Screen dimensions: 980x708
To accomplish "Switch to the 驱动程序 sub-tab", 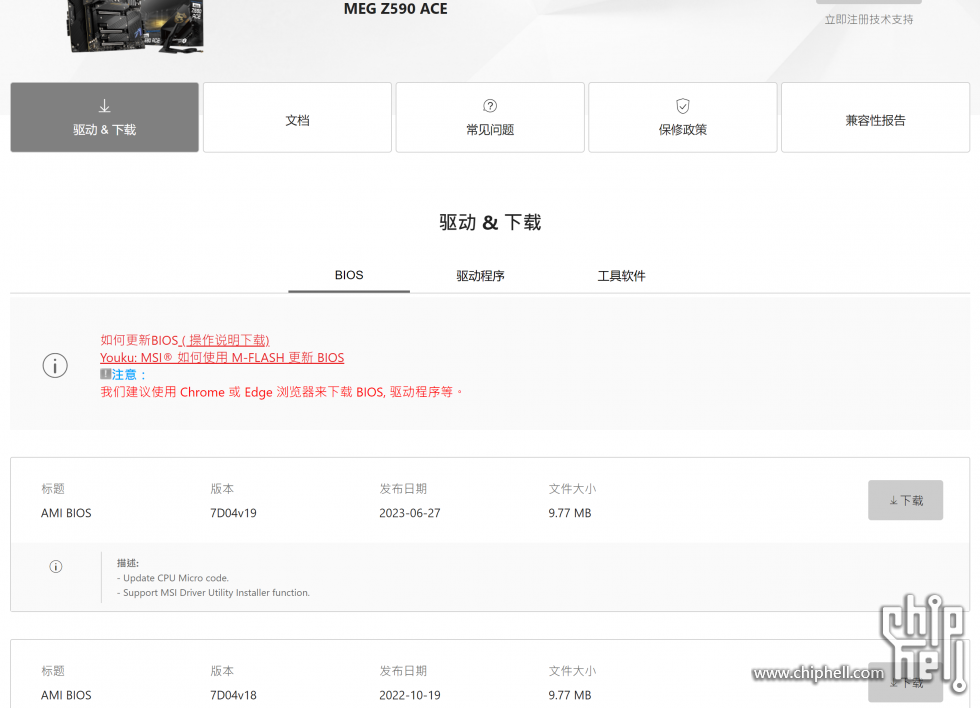I will coord(480,276).
